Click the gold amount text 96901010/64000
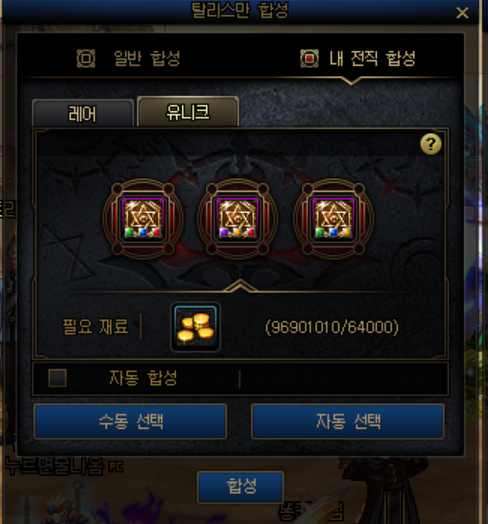 coord(332,327)
